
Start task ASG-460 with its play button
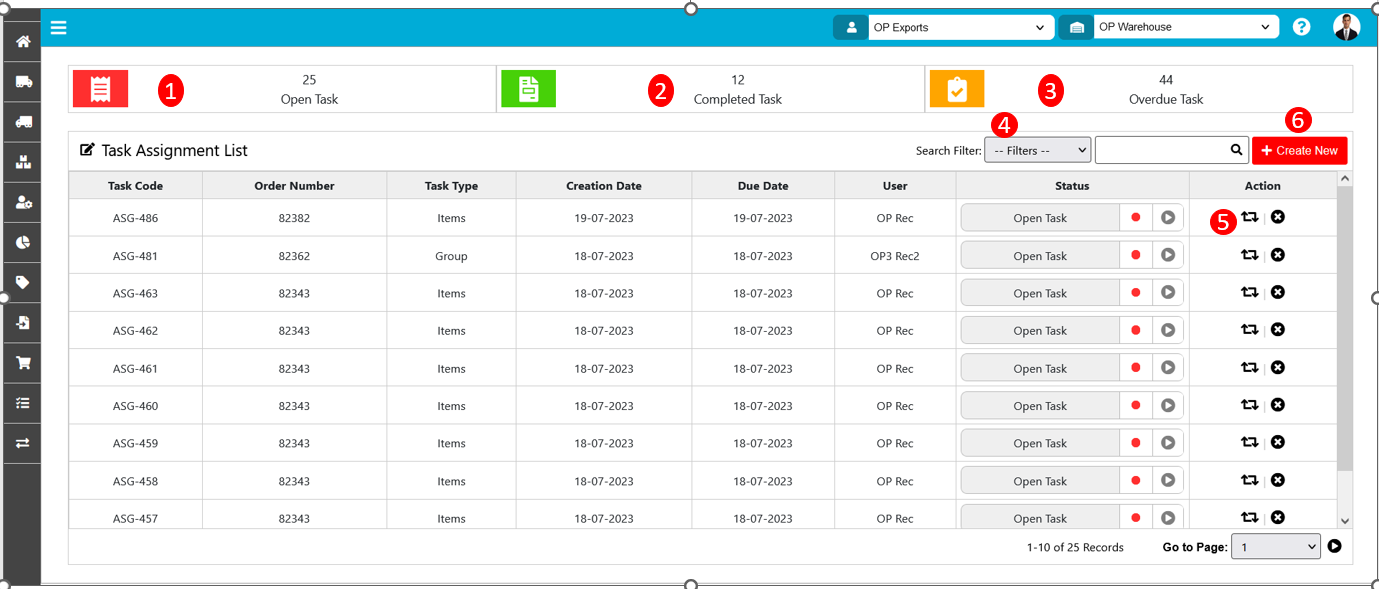click(1167, 406)
